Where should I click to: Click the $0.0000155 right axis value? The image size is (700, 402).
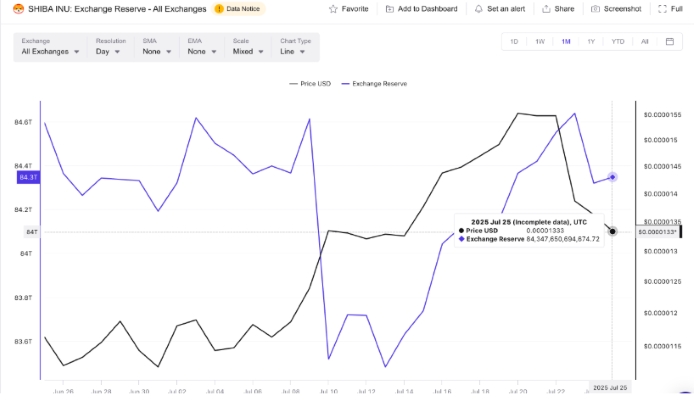(x=662, y=115)
